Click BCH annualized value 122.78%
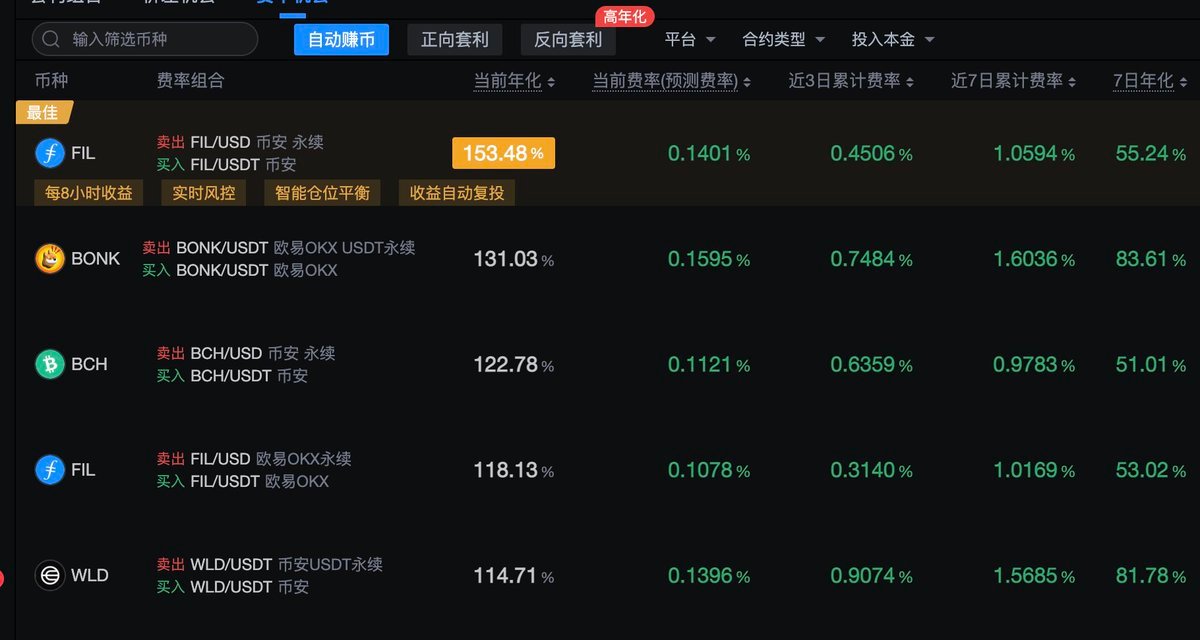Image resolution: width=1200 pixels, height=640 pixels. (513, 364)
